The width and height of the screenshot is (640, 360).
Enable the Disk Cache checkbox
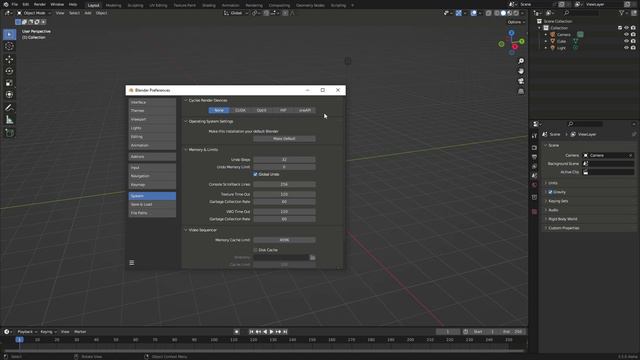(x=256, y=250)
